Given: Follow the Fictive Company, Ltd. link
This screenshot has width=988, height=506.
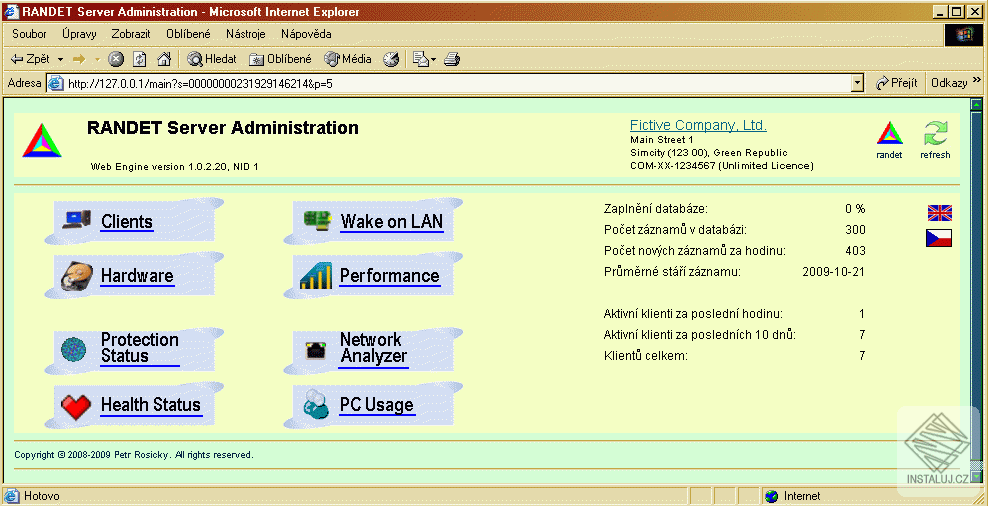Looking at the screenshot, I should [x=698, y=125].
